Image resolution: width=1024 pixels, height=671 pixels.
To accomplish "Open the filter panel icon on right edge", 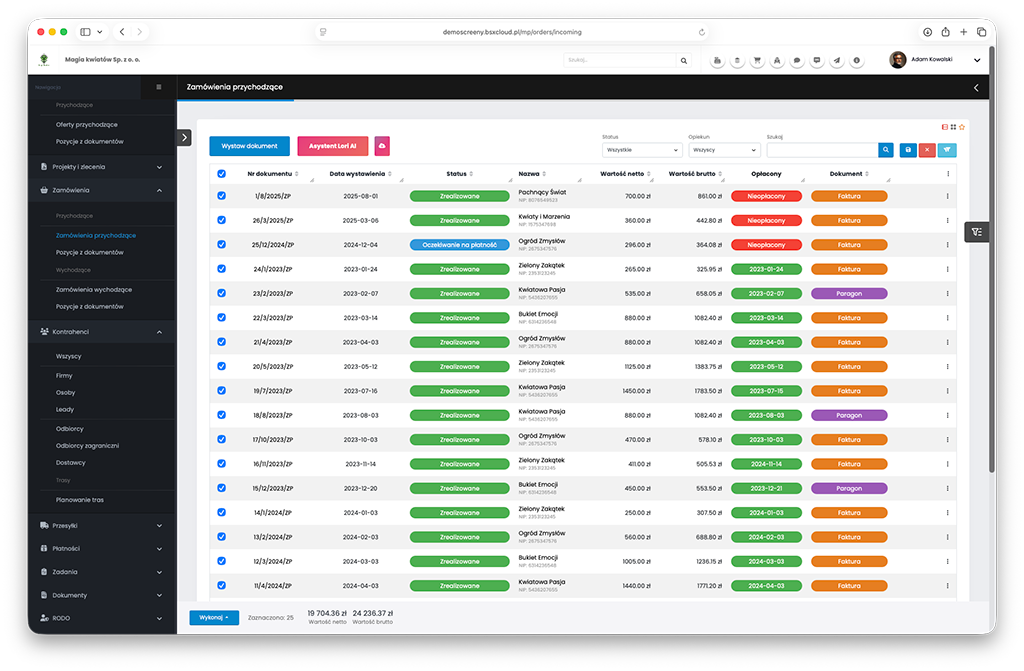I will coord(977,231).
